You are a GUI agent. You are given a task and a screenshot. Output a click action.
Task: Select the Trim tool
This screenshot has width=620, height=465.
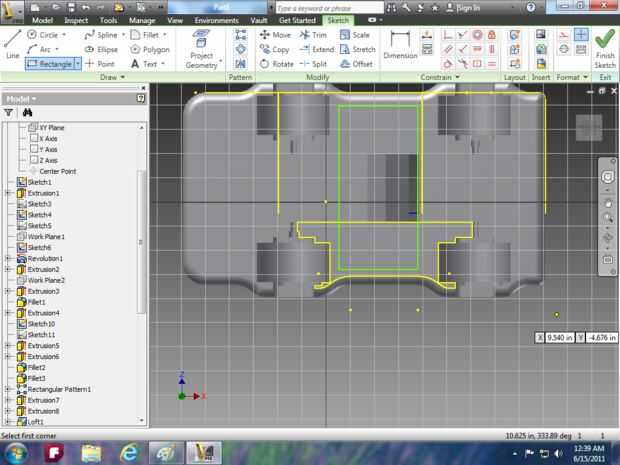click(313, 35)
